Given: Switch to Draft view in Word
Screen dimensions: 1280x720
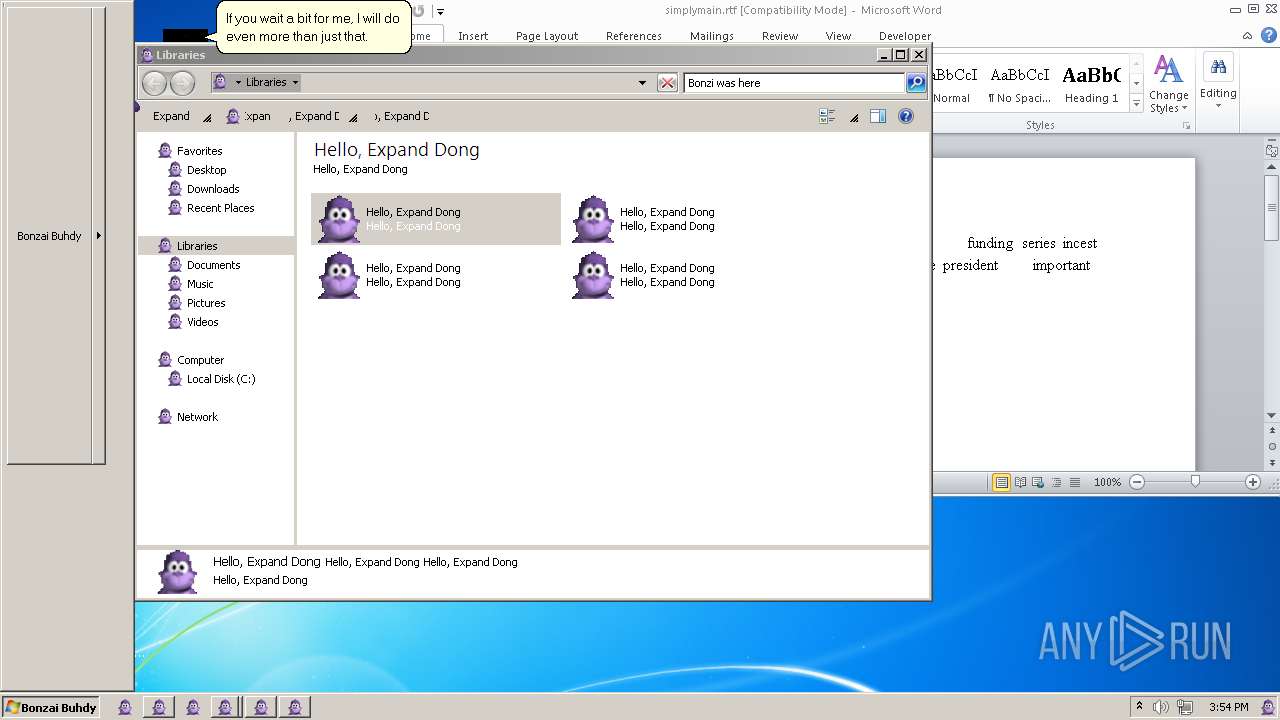Looking at the screenshot, I should 1075,482.
